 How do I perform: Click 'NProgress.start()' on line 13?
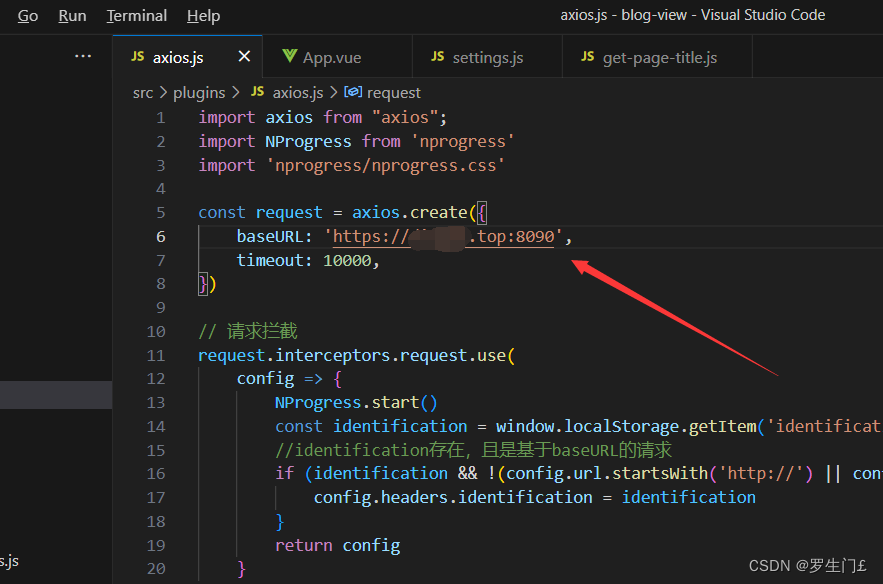tap(356, 403)
